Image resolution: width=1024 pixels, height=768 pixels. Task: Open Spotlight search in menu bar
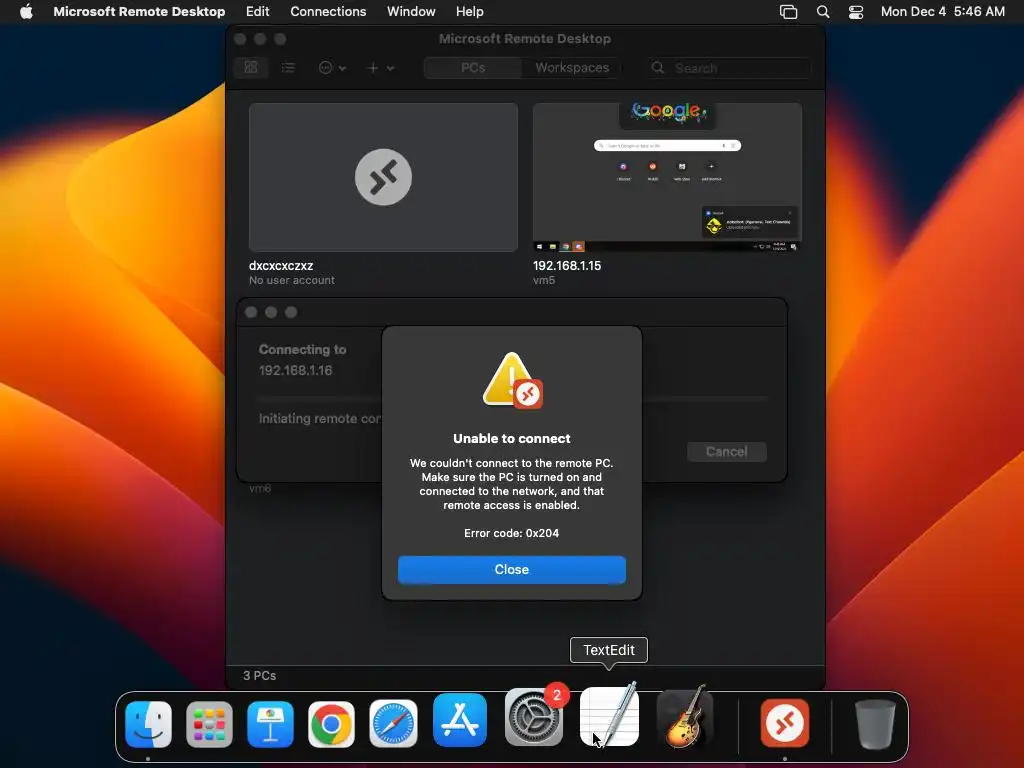pos(823,12)
